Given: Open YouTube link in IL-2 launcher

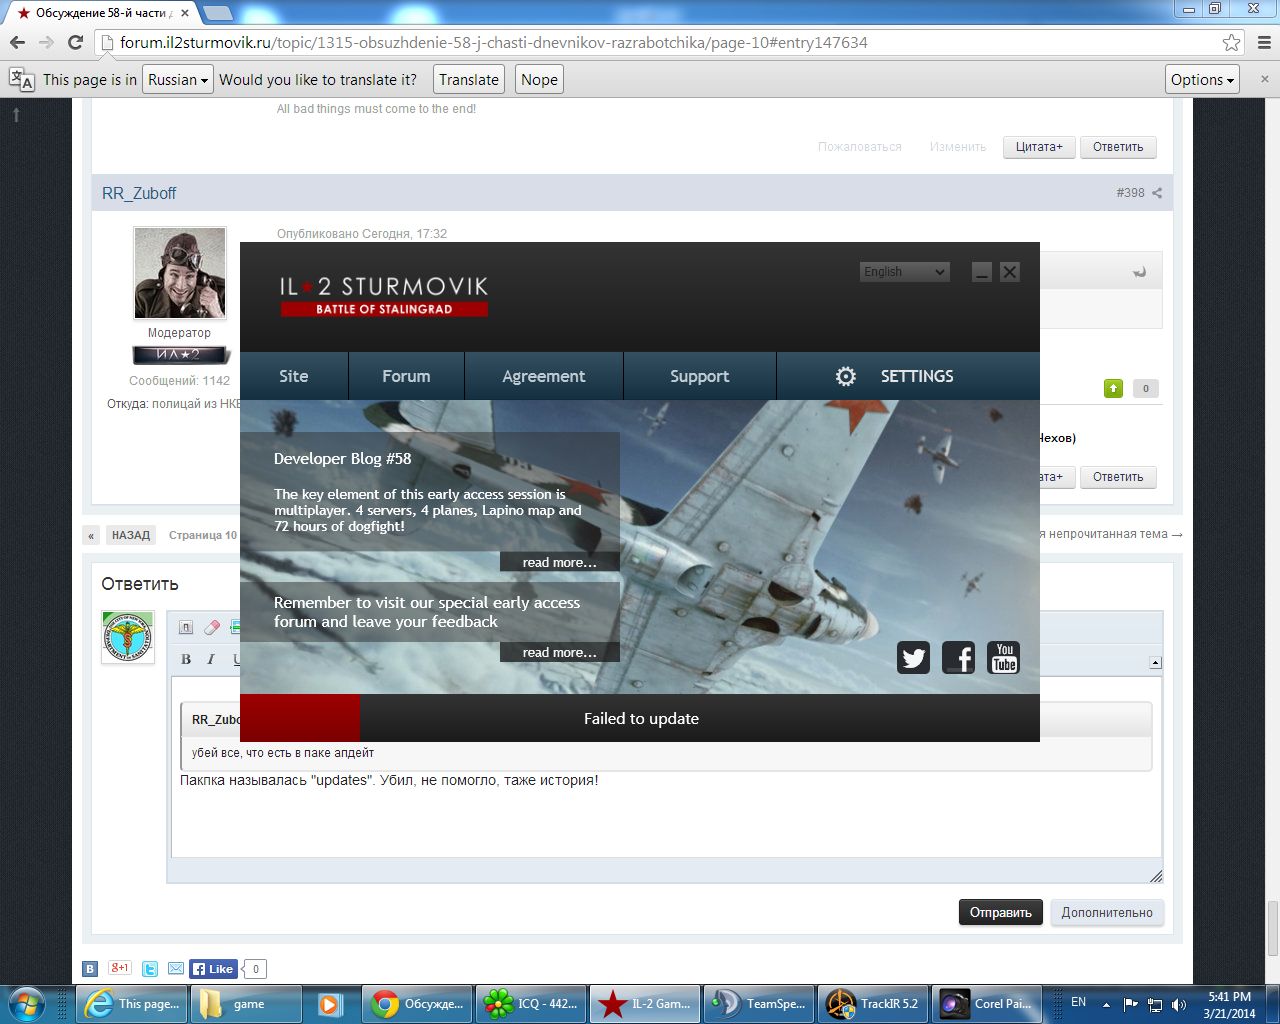Looking at the screenshot, I should pos(1004,657).
